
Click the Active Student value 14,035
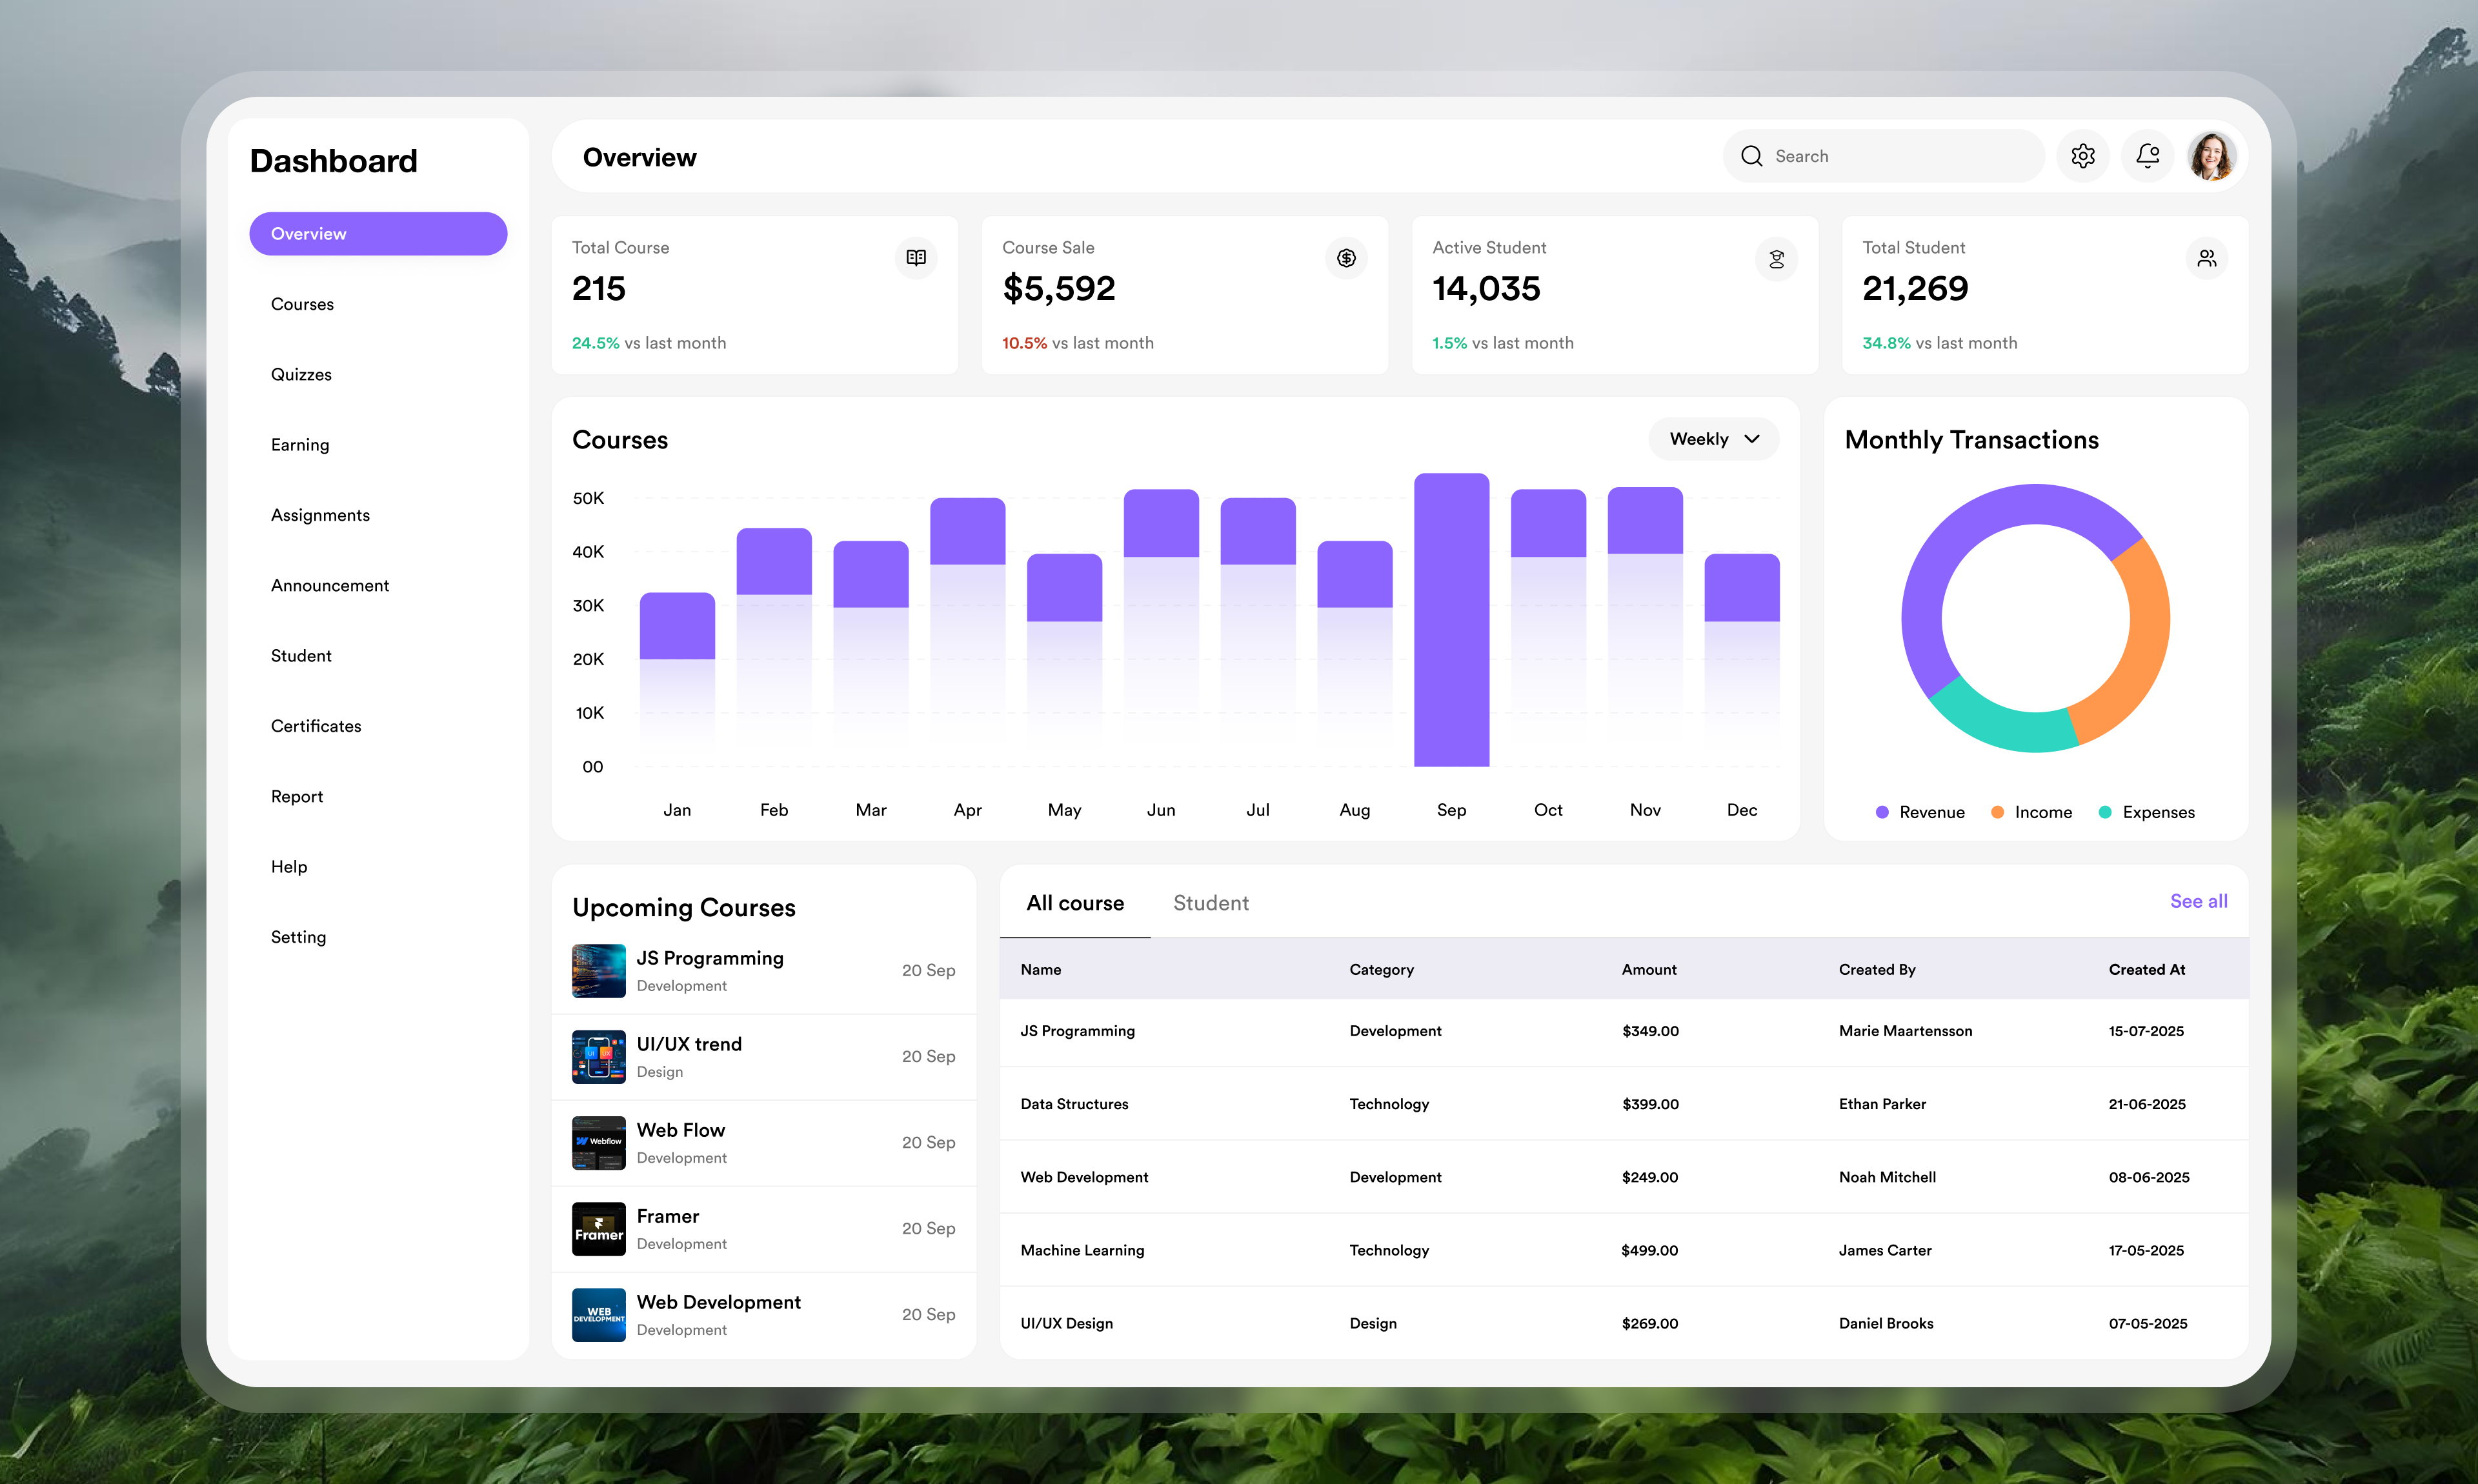(1487, 289)
